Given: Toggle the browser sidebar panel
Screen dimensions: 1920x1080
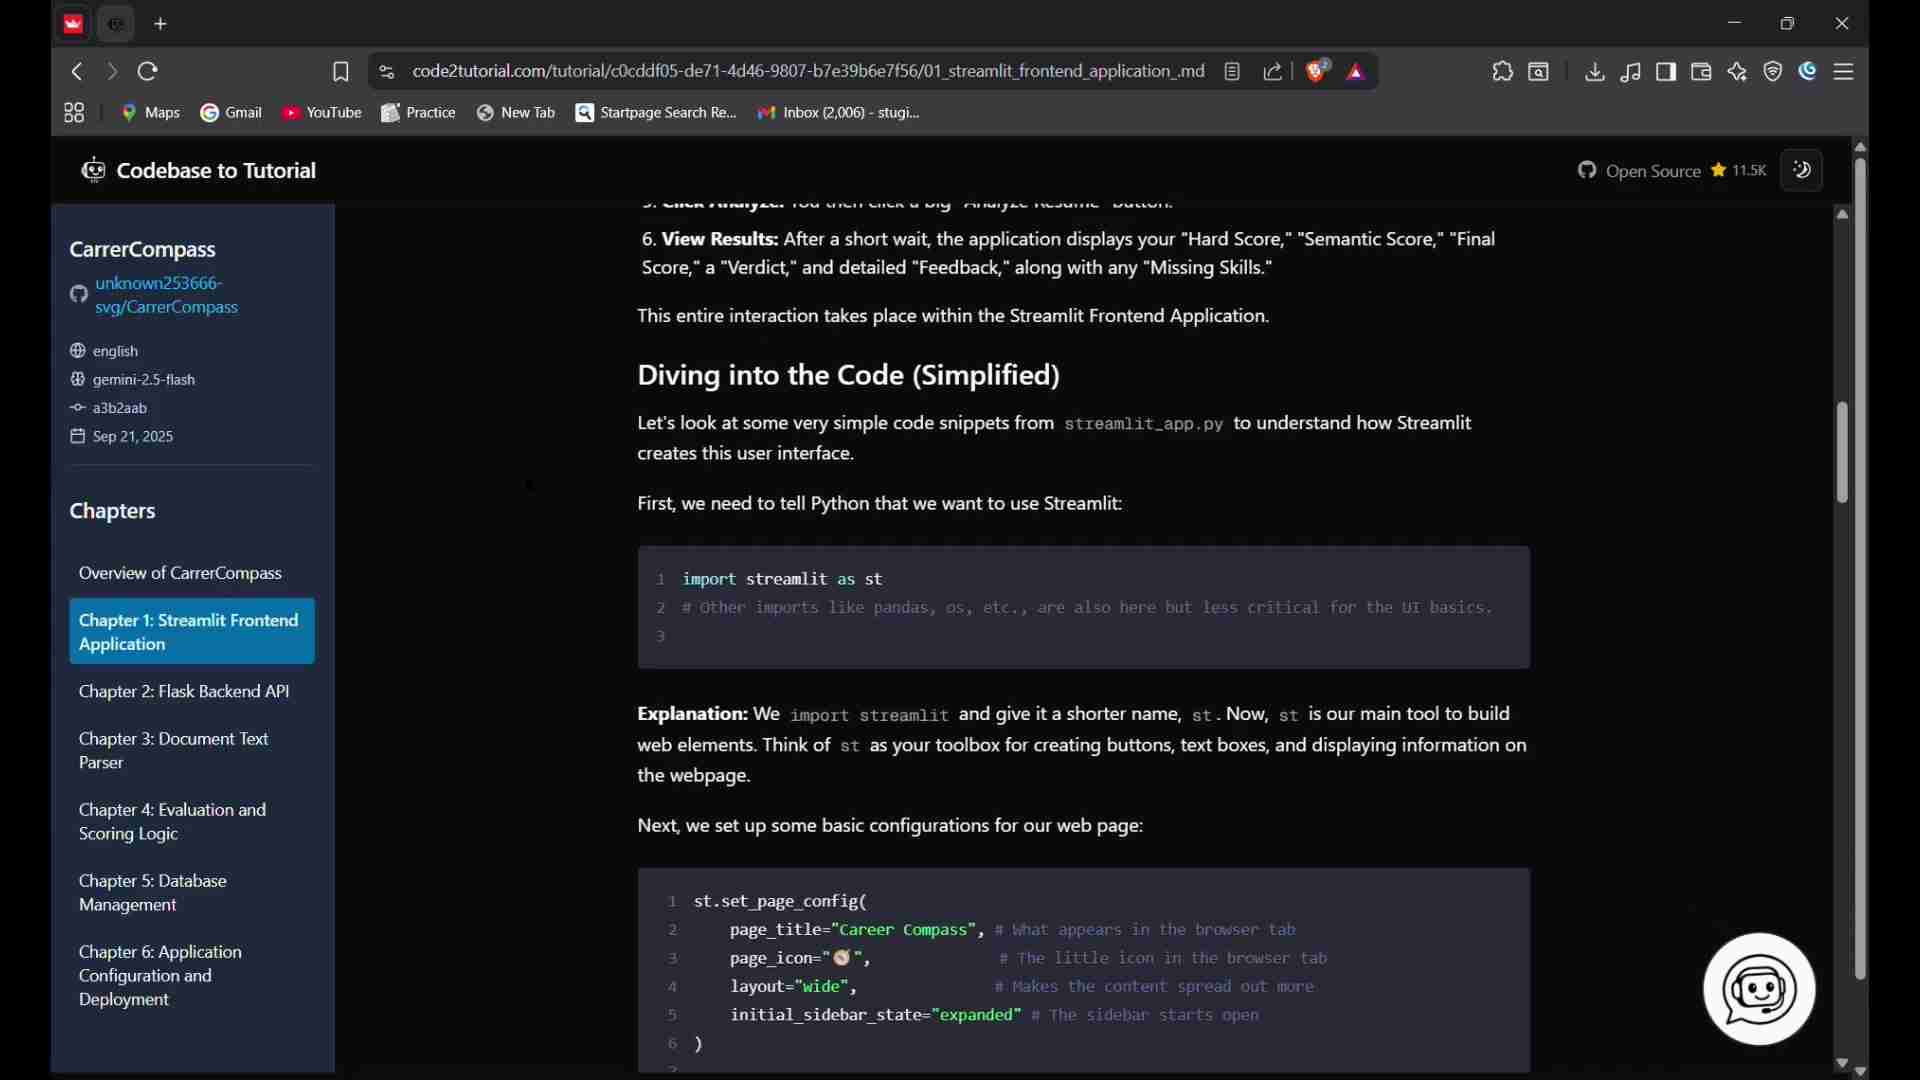Looking at the screenshot, I should click(1667, 72).
